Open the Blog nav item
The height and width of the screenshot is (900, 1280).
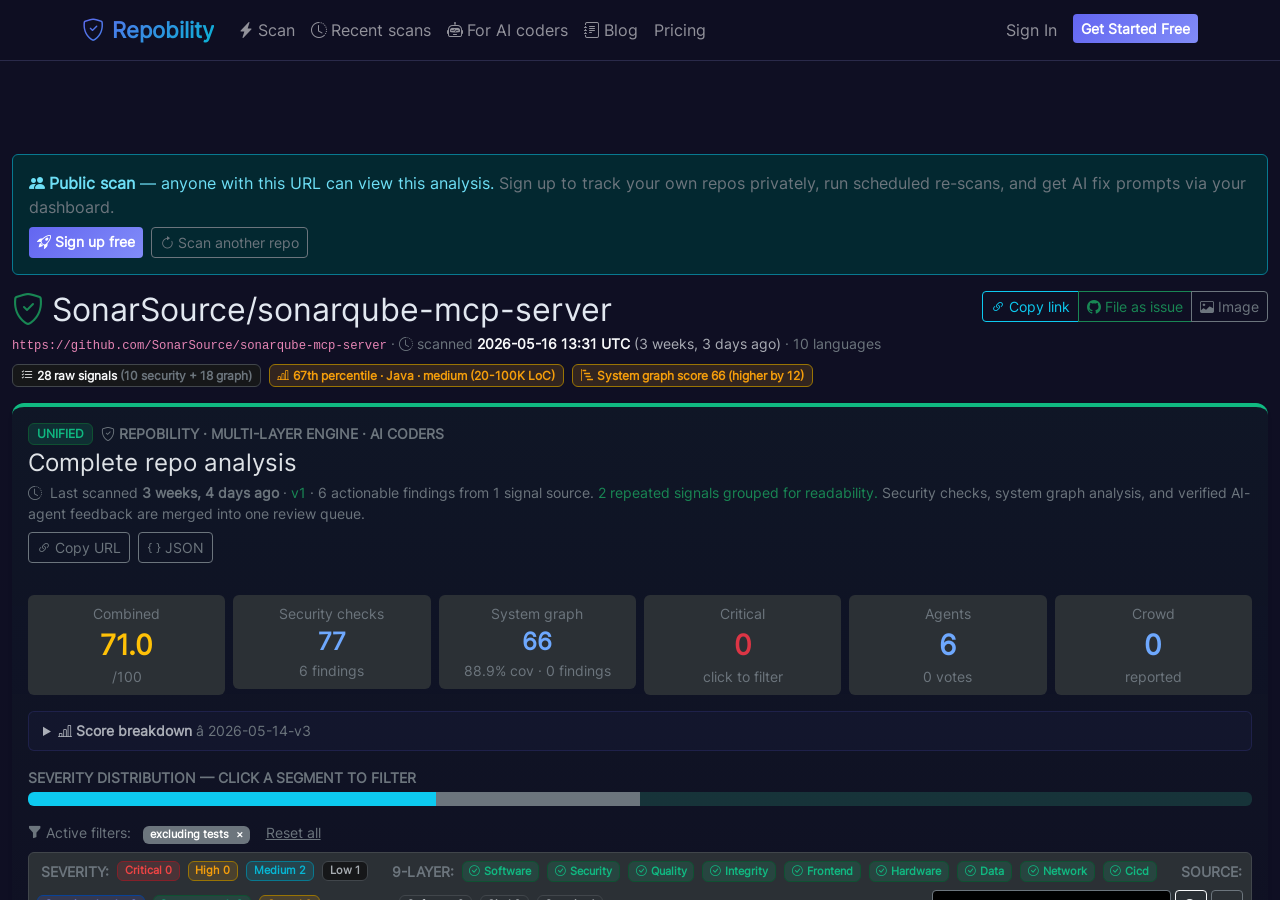point(611,30)
